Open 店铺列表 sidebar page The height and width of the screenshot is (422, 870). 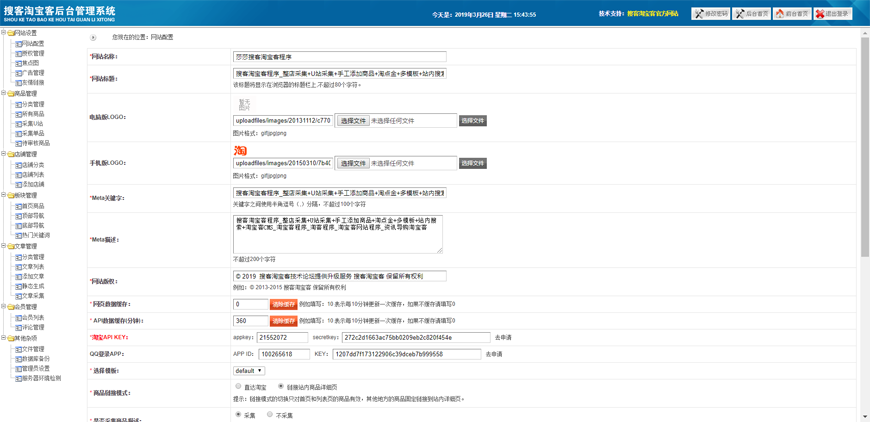[33, 174]
